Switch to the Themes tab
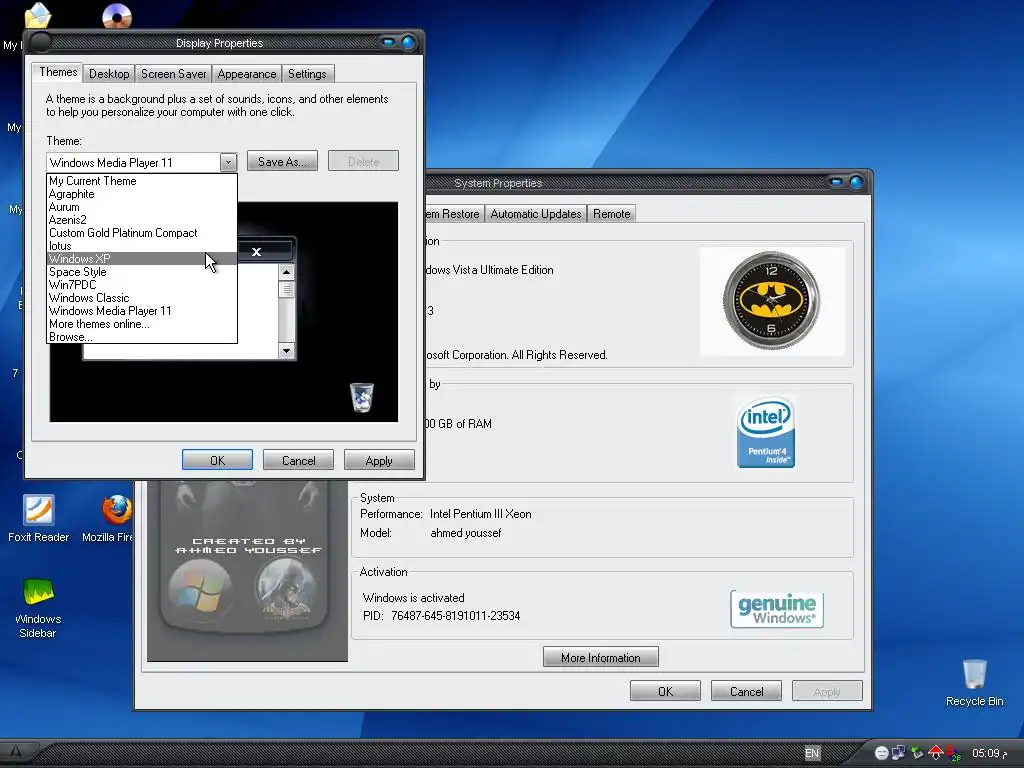The image size is (1024, 768). pos(57,72)
